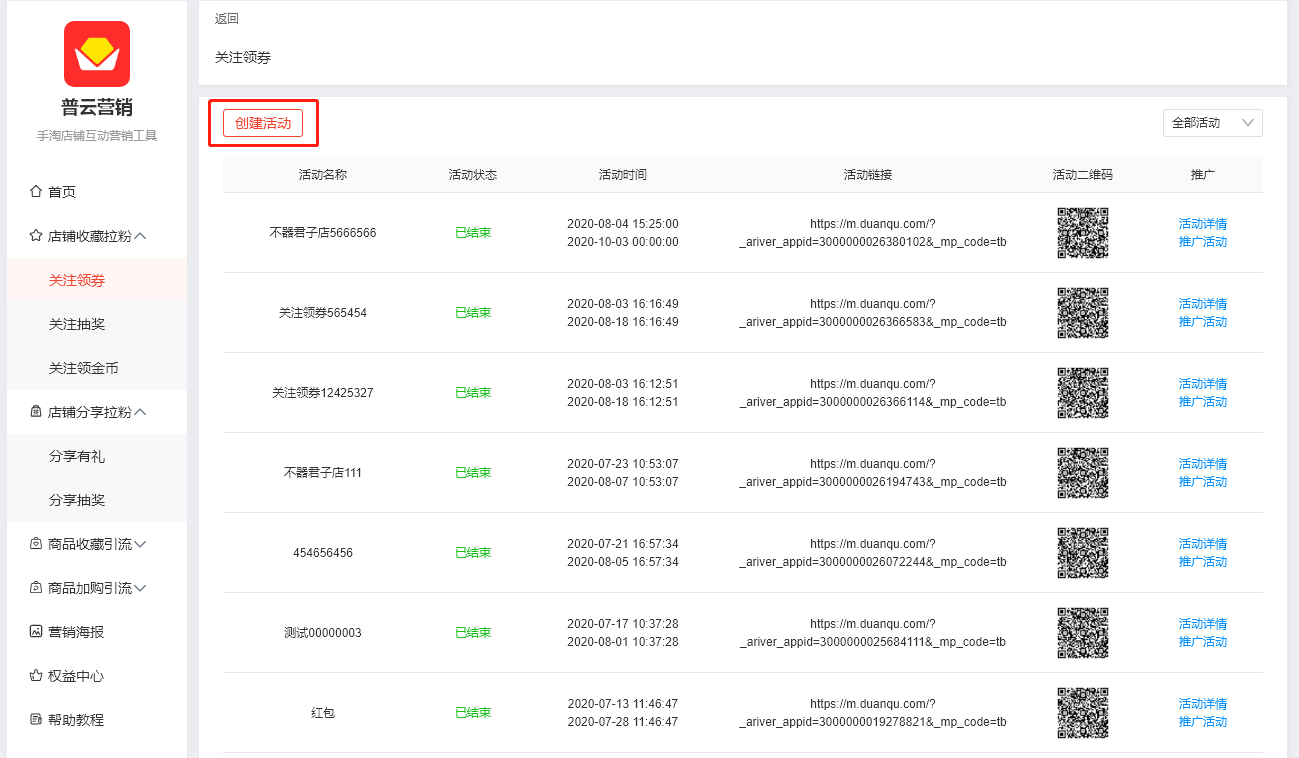Click the 创建活动 button
Viewport: 1299px width, 758px height.
[263, 123]
